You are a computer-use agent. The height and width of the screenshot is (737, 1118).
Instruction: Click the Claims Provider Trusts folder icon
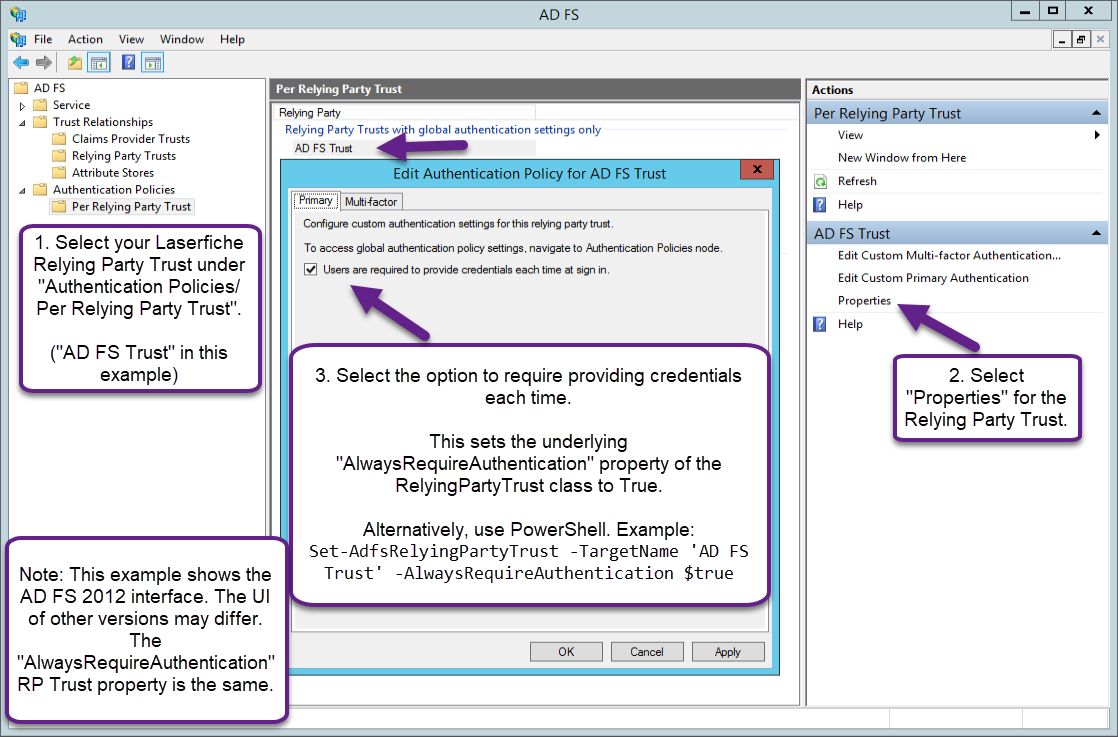coord(59,139)
